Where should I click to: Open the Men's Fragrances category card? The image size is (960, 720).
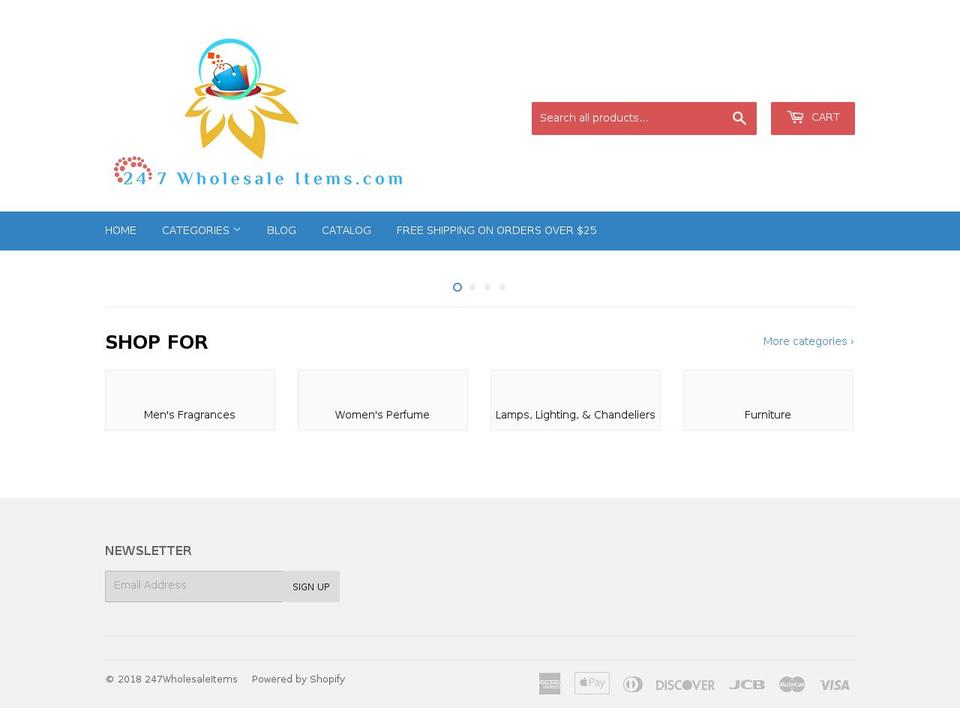(x=190, y=400)
